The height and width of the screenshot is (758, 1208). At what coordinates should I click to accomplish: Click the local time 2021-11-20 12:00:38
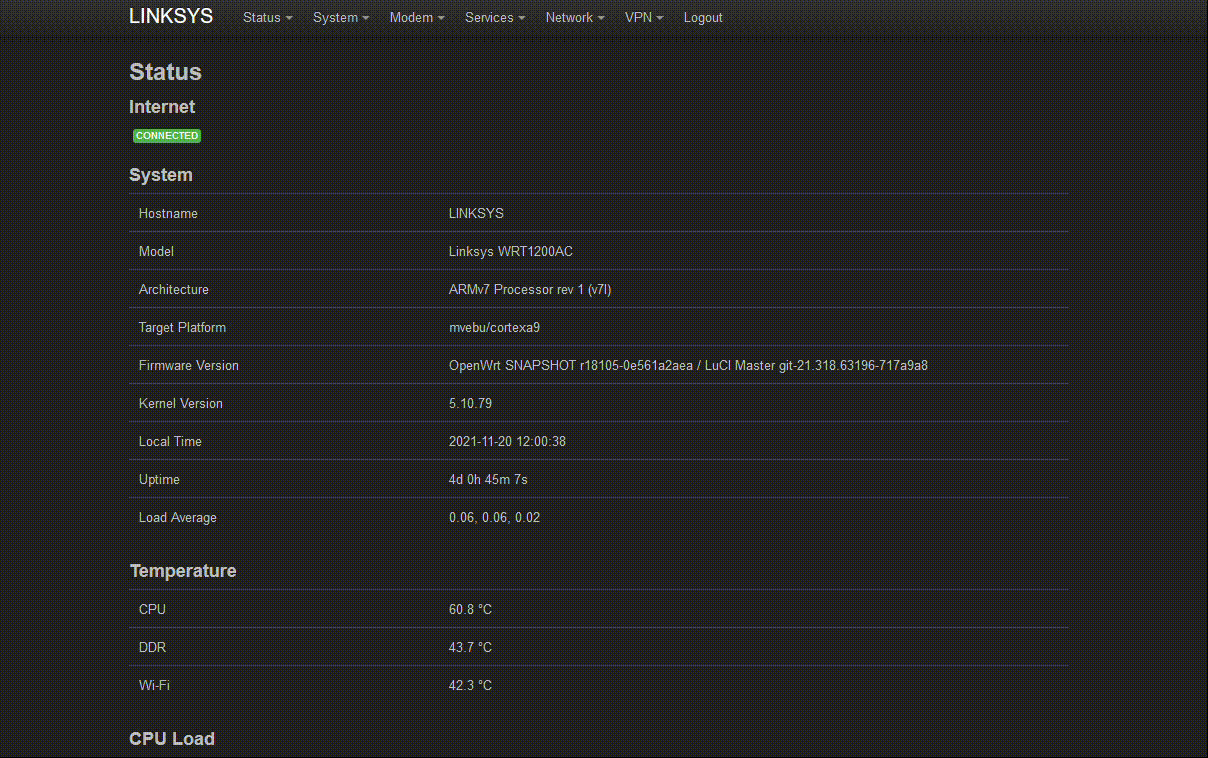pos(507,441)
